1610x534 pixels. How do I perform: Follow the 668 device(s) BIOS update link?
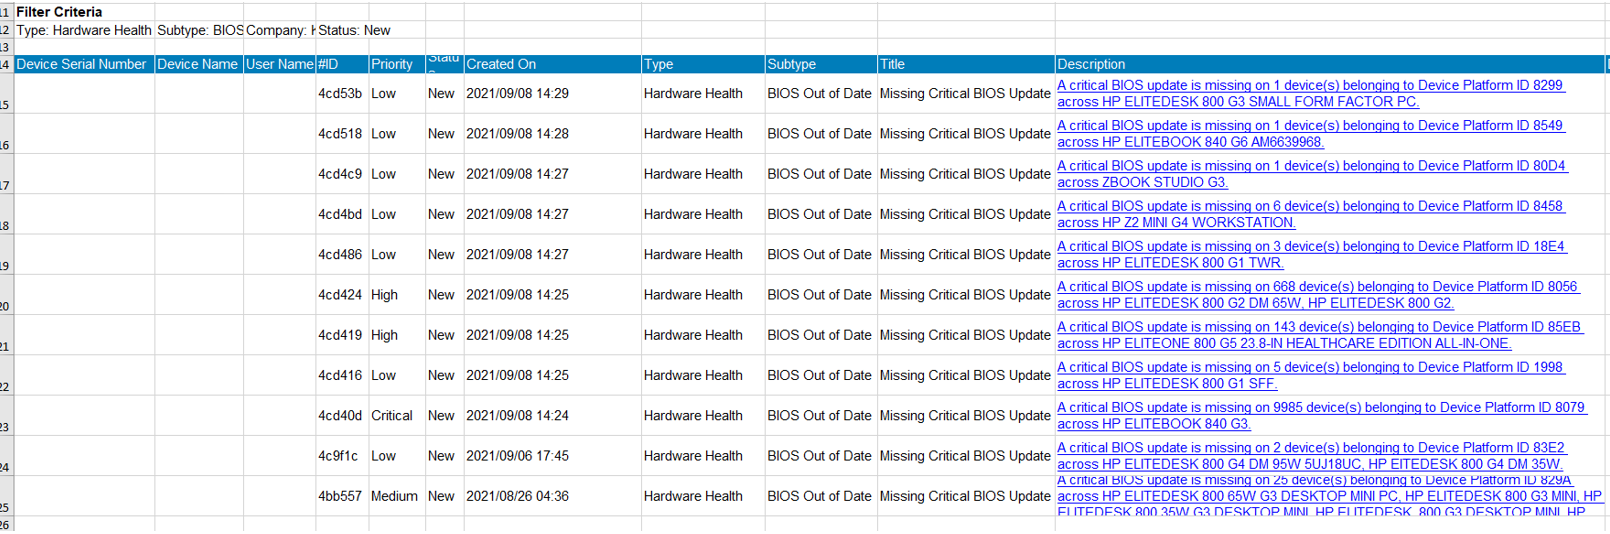pyautogui.click(x=1317, y=287)
